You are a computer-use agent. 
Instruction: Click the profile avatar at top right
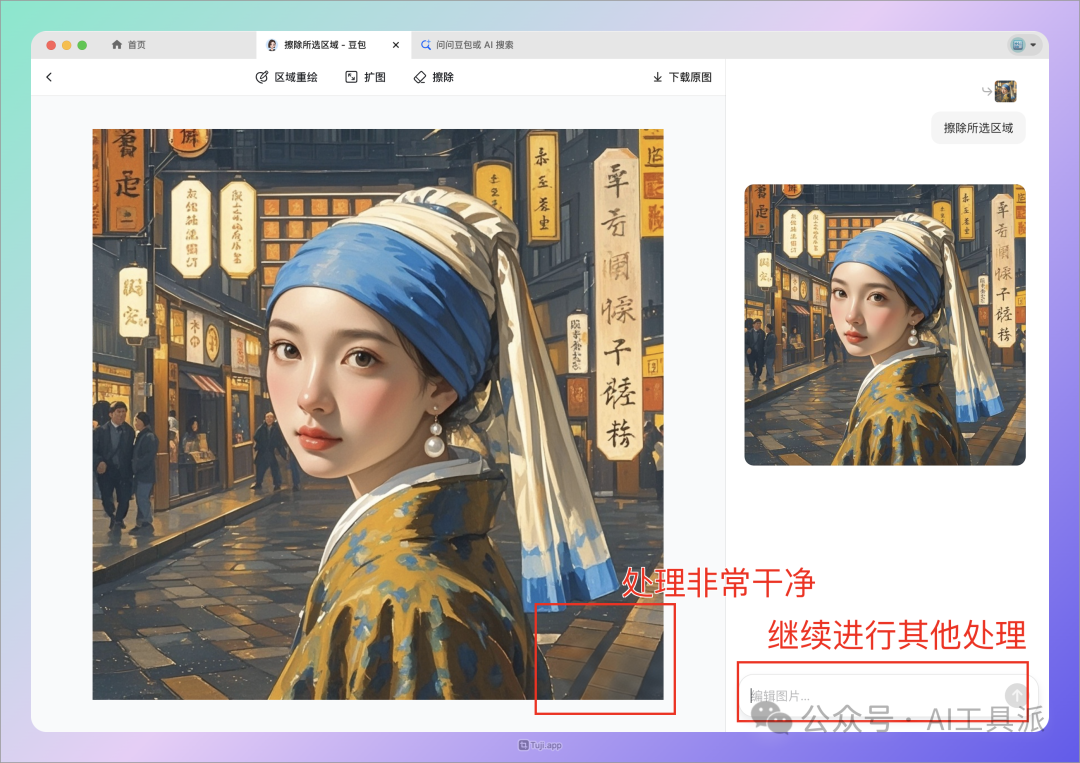pyautogui.click(x=1017, y=44)
